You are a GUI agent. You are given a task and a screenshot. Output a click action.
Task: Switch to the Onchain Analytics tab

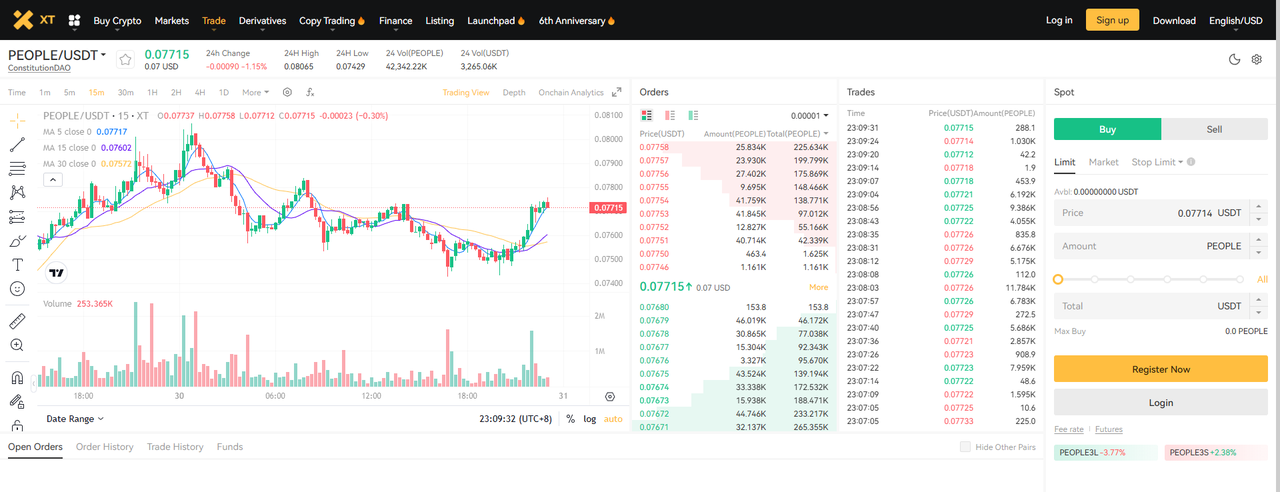571,92
